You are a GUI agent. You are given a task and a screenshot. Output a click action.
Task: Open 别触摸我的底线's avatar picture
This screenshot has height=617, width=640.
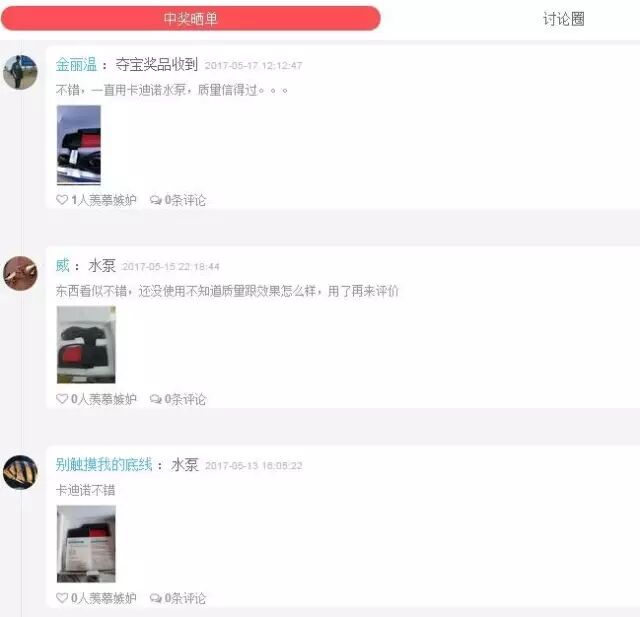coord(20,472)
